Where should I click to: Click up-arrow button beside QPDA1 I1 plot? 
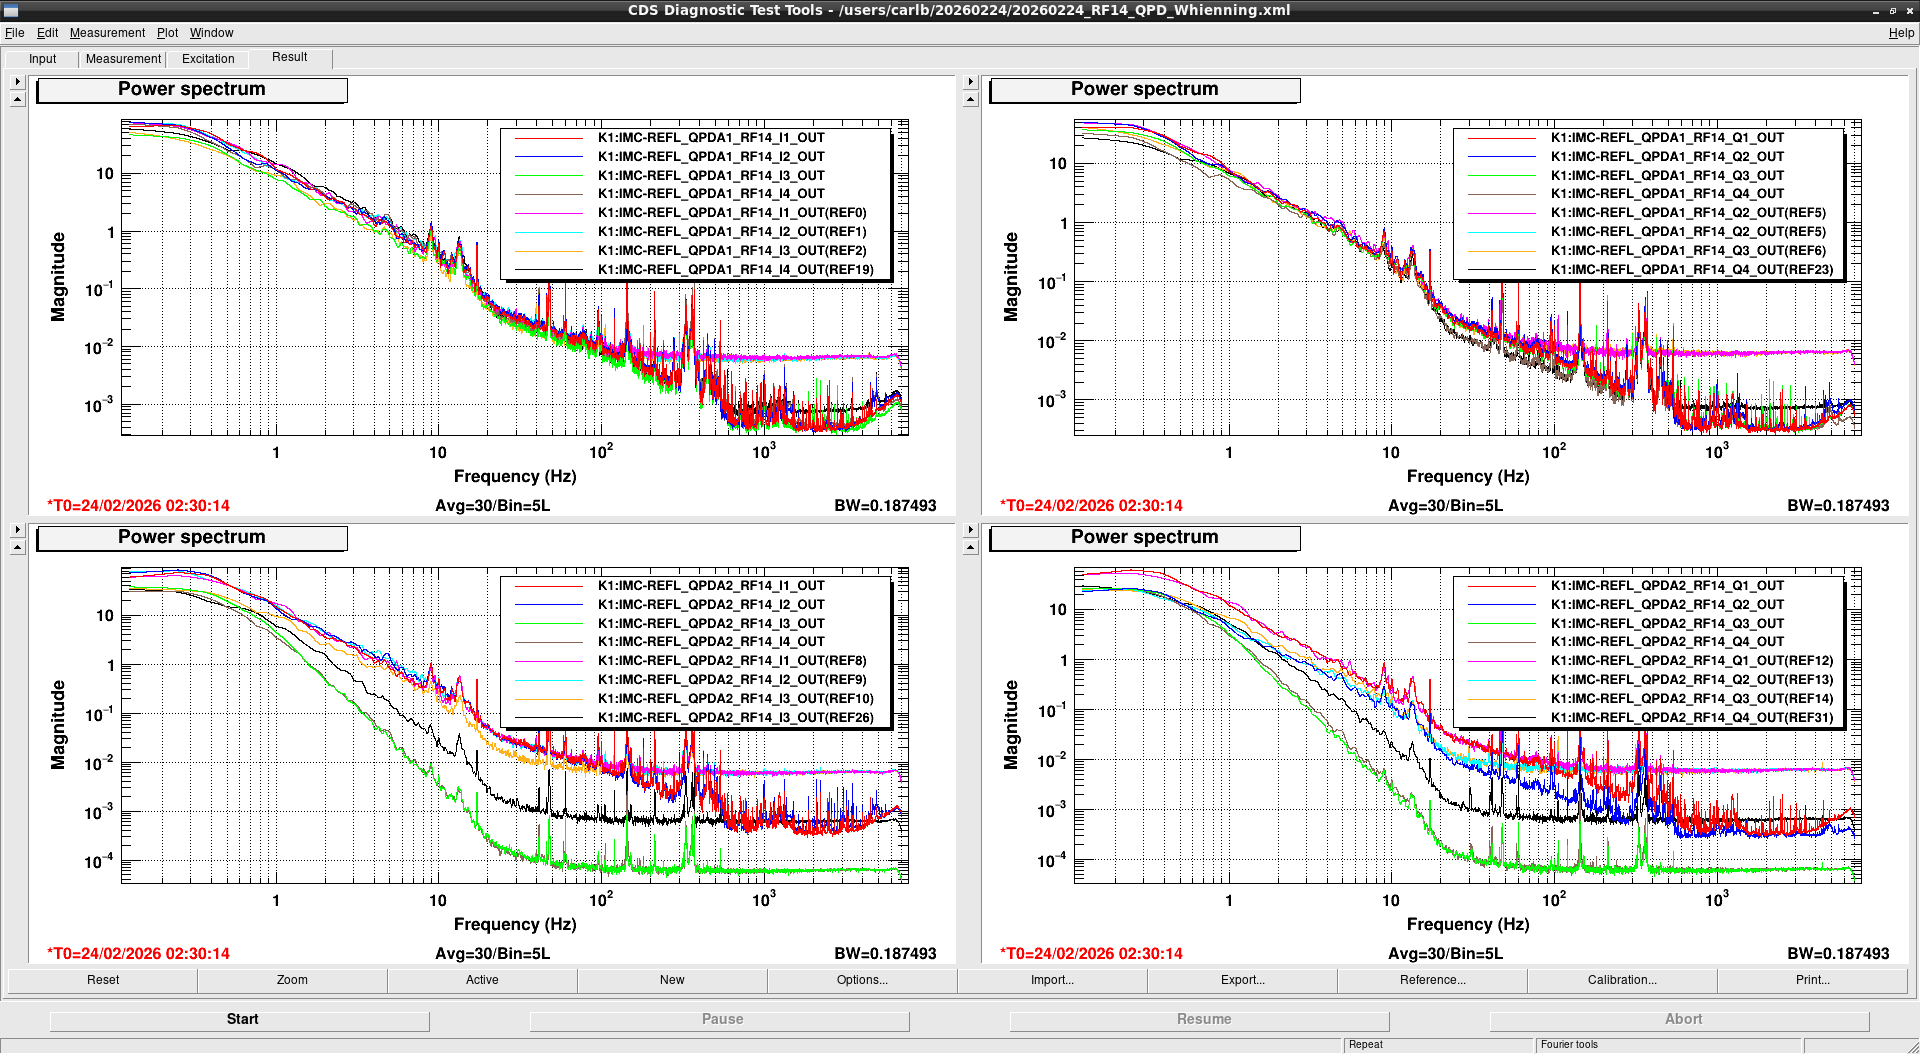pos(17,99)
